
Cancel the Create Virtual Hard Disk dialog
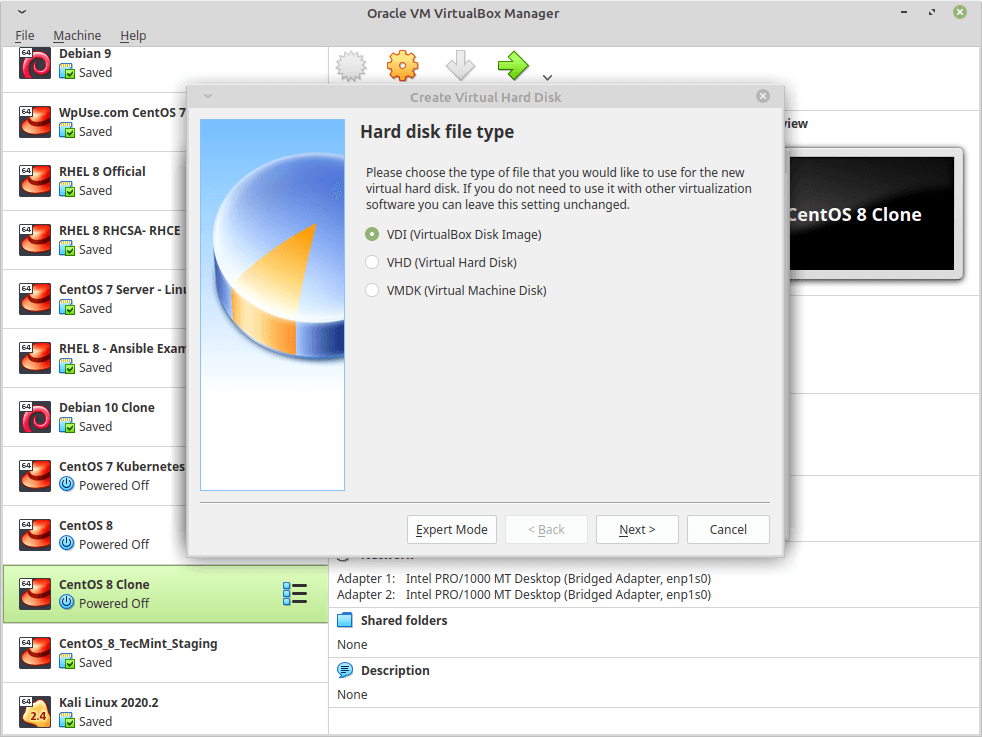(x=728, y=530)
